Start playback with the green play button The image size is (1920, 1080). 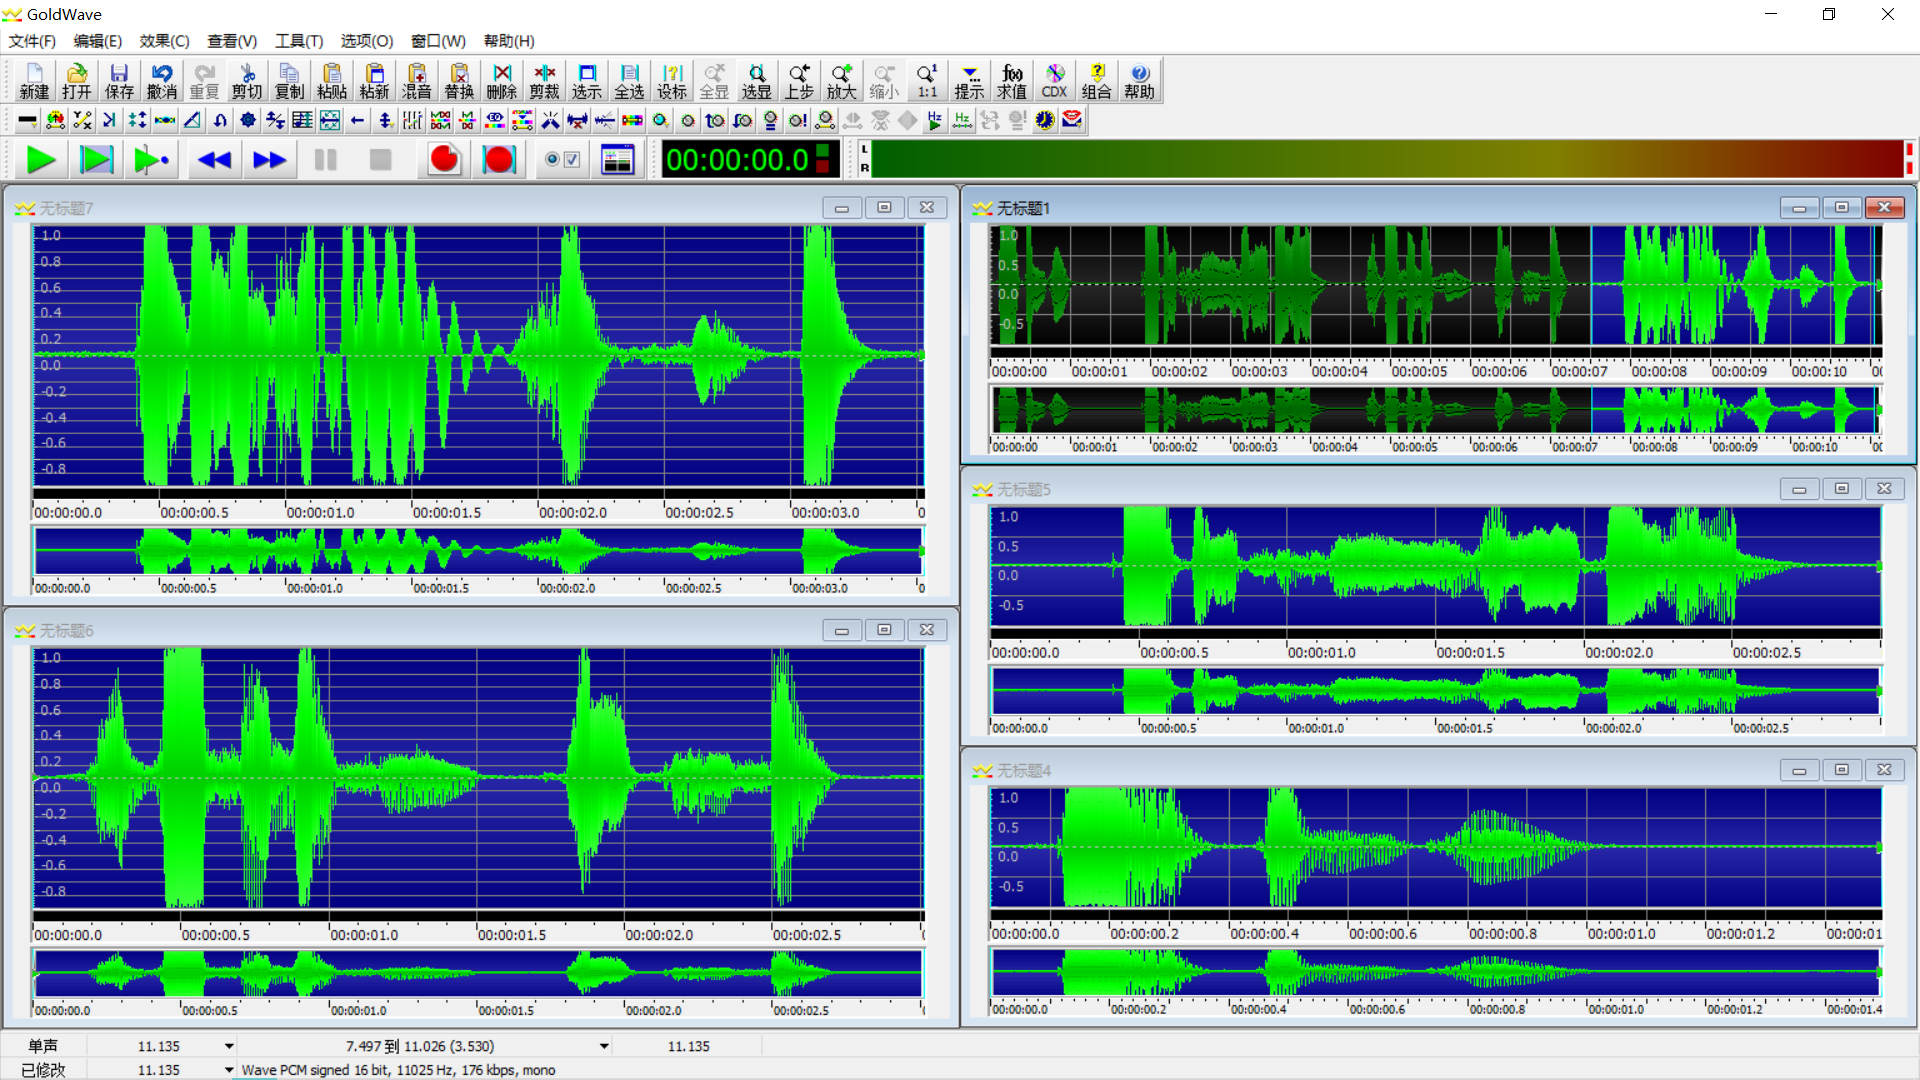click(41, 160)
